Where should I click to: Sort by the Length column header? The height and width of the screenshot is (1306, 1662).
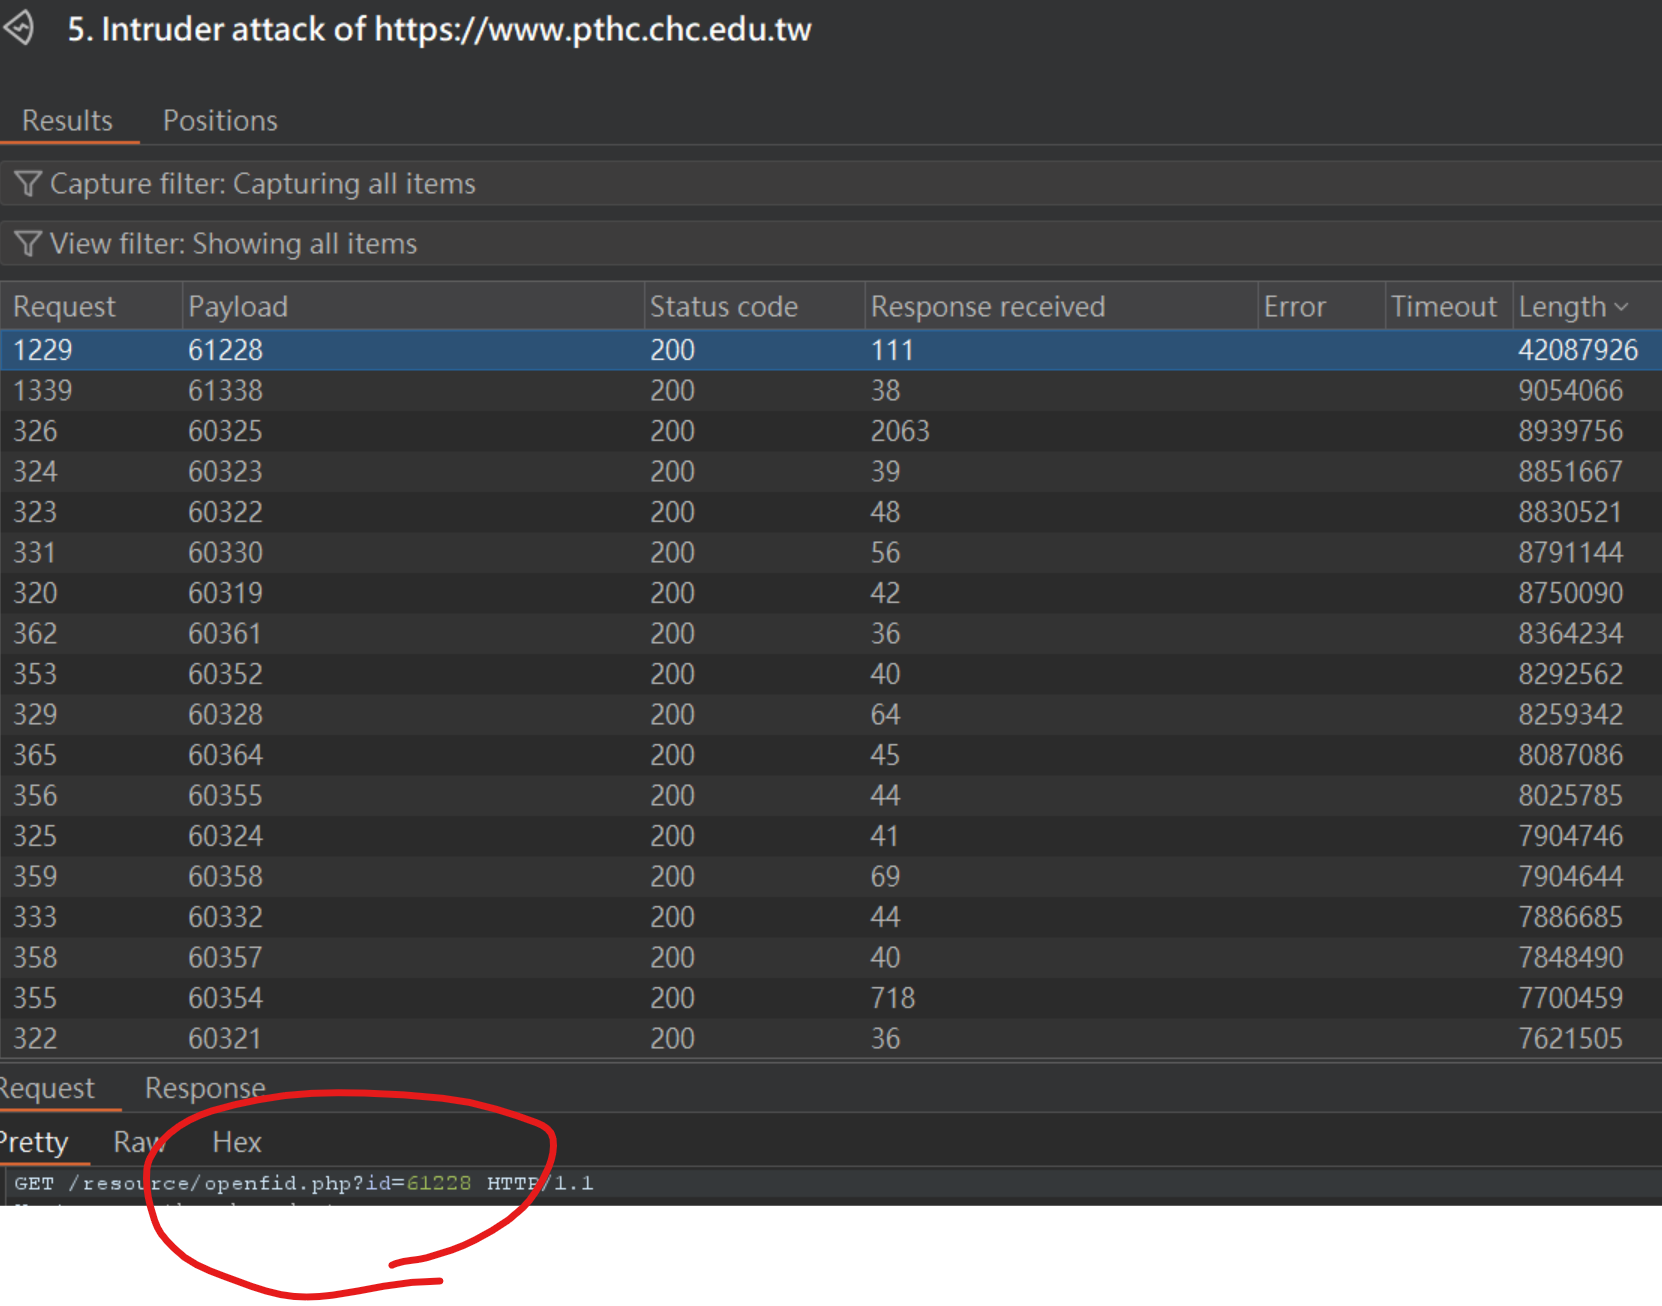pyautogui.click(x=1587, y=307)
